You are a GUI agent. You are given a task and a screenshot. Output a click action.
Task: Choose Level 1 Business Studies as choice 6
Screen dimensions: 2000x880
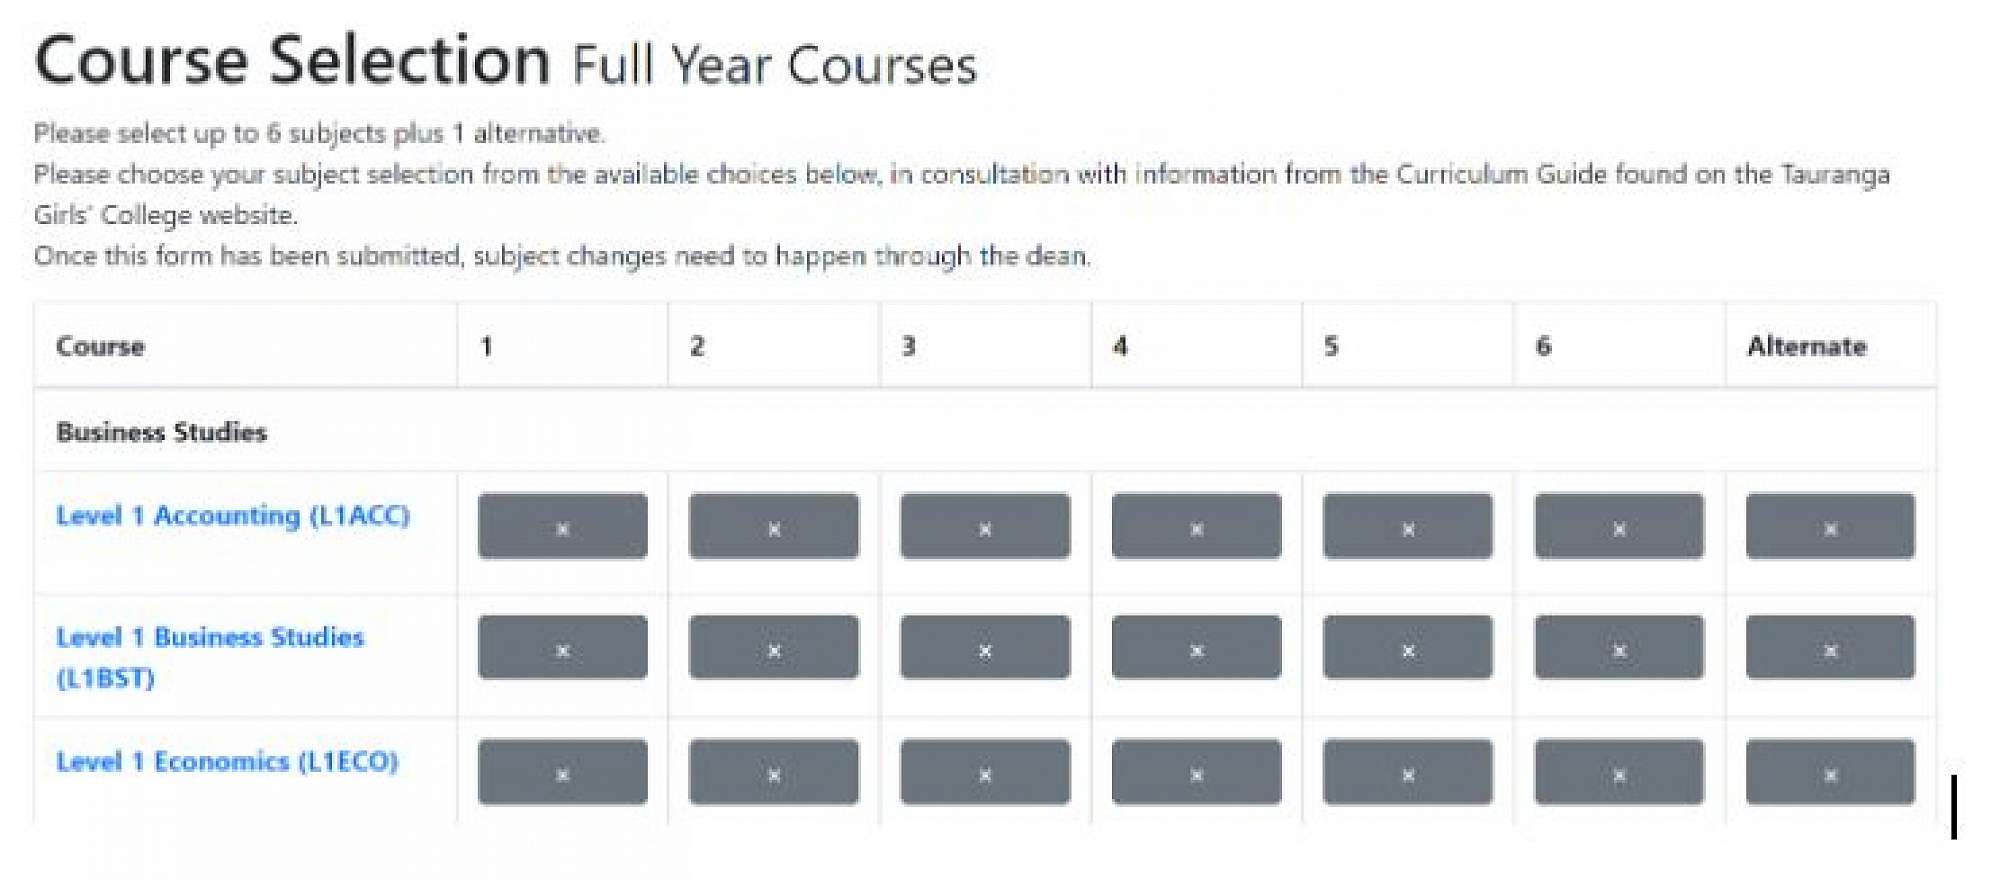pyautogui.click(x=1619, y=648)
